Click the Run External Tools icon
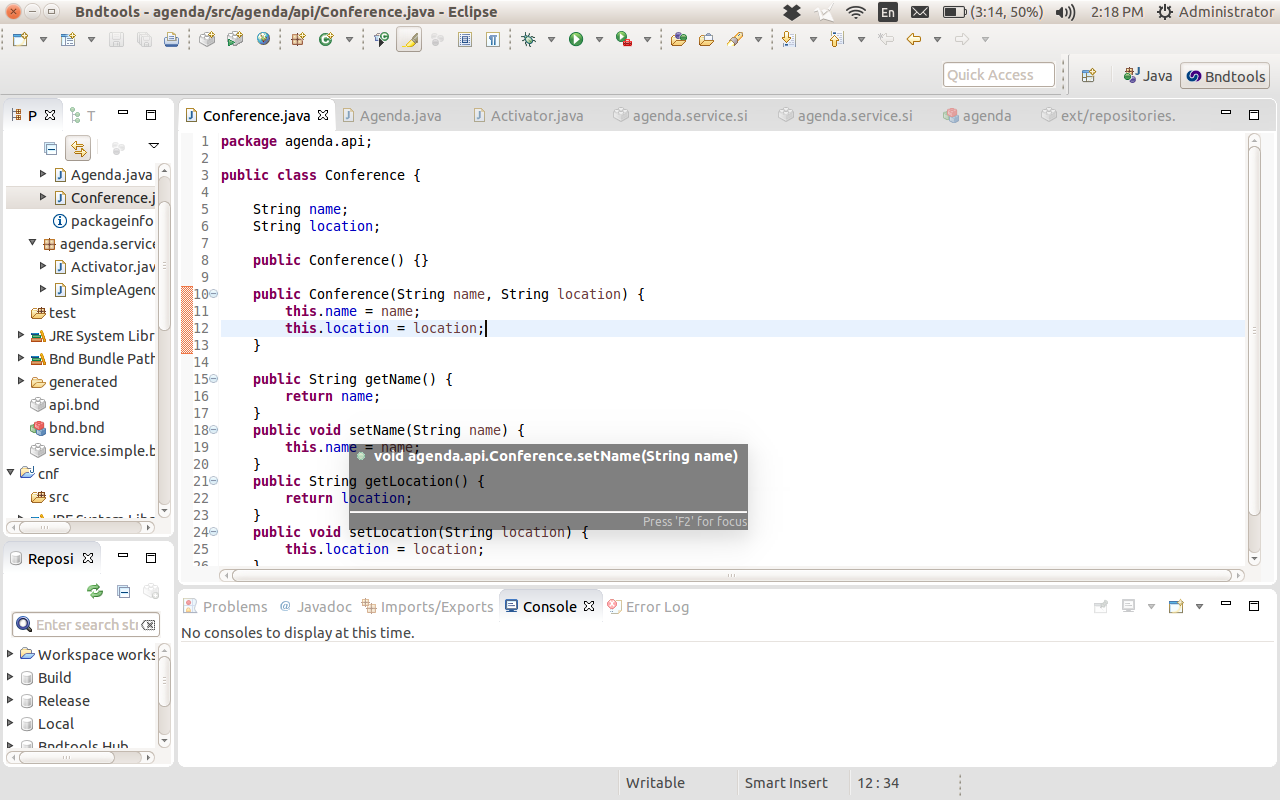 click(x=623, y=40)
